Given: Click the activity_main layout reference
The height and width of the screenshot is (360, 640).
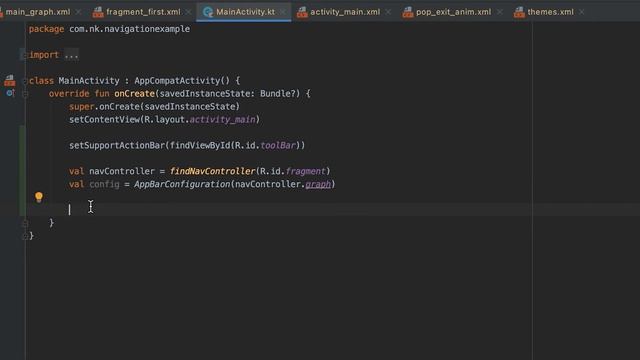Looking at the screenshot, I should [x=222, y=119].
